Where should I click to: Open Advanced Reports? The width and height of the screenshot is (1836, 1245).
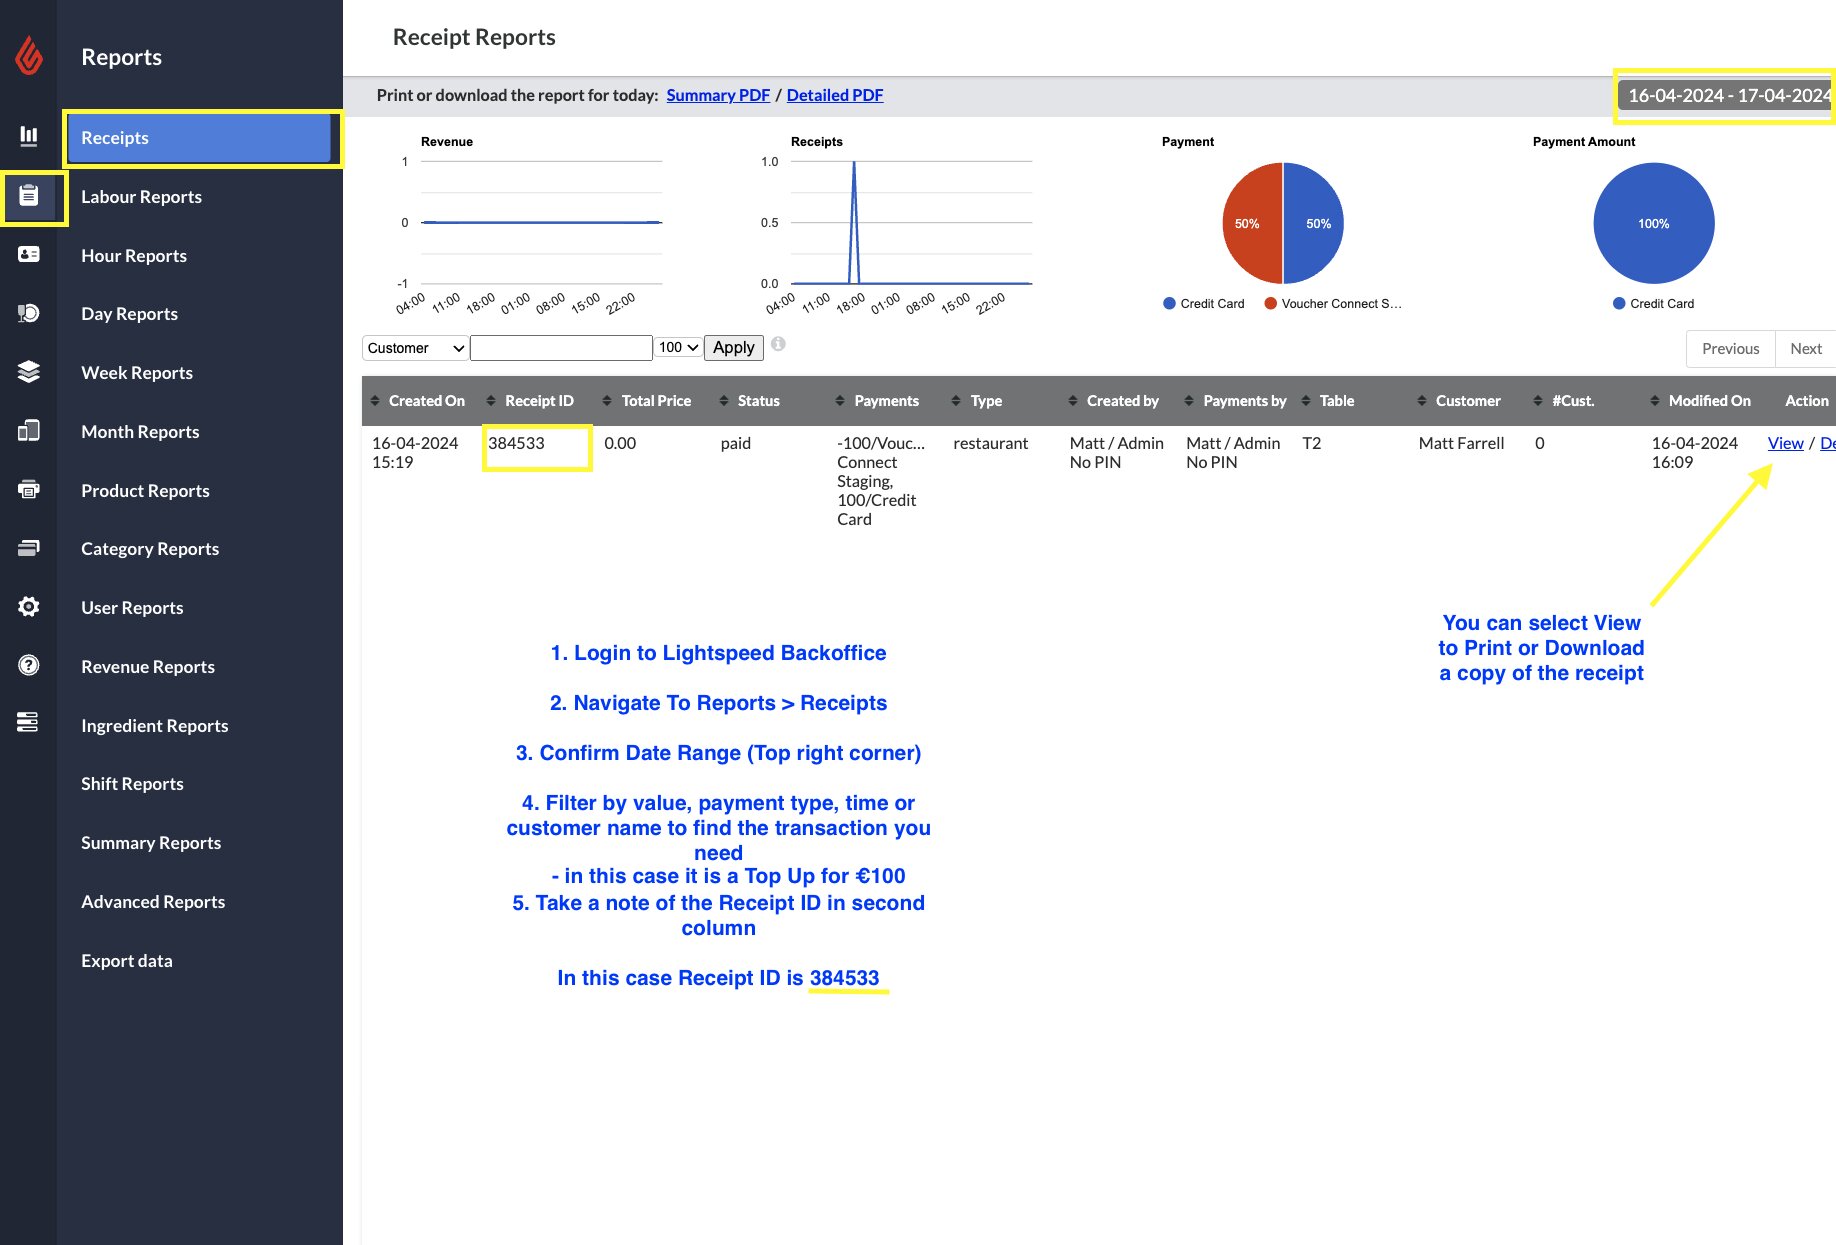(x=153, y=902)
